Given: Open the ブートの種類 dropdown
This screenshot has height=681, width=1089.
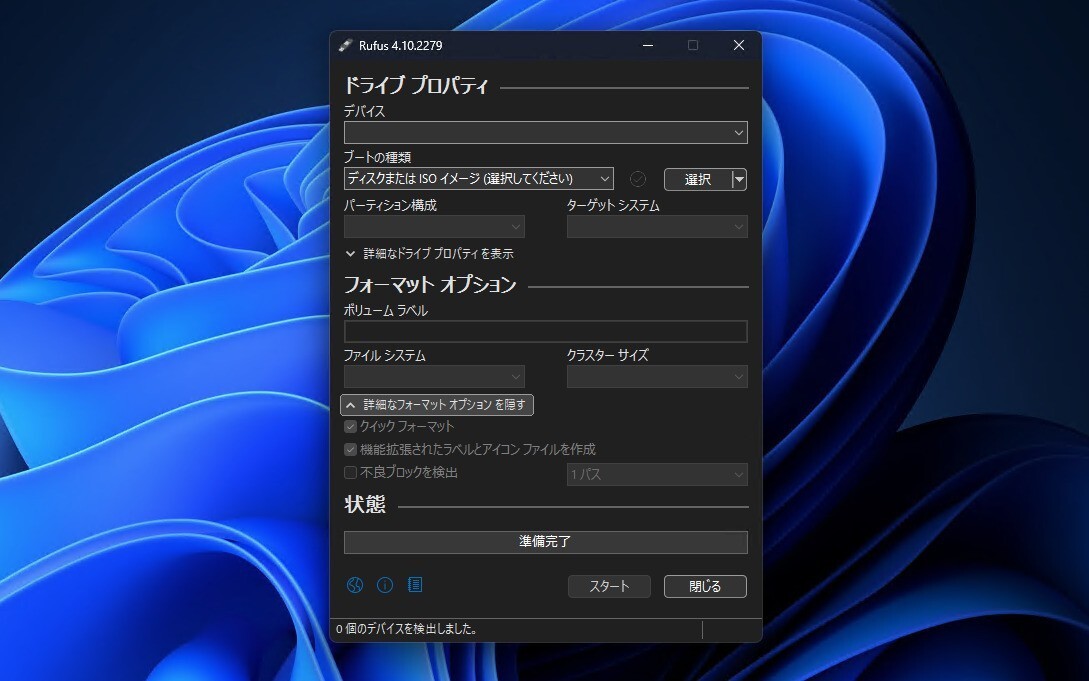Looking at the screenshot, I should 479,179.
